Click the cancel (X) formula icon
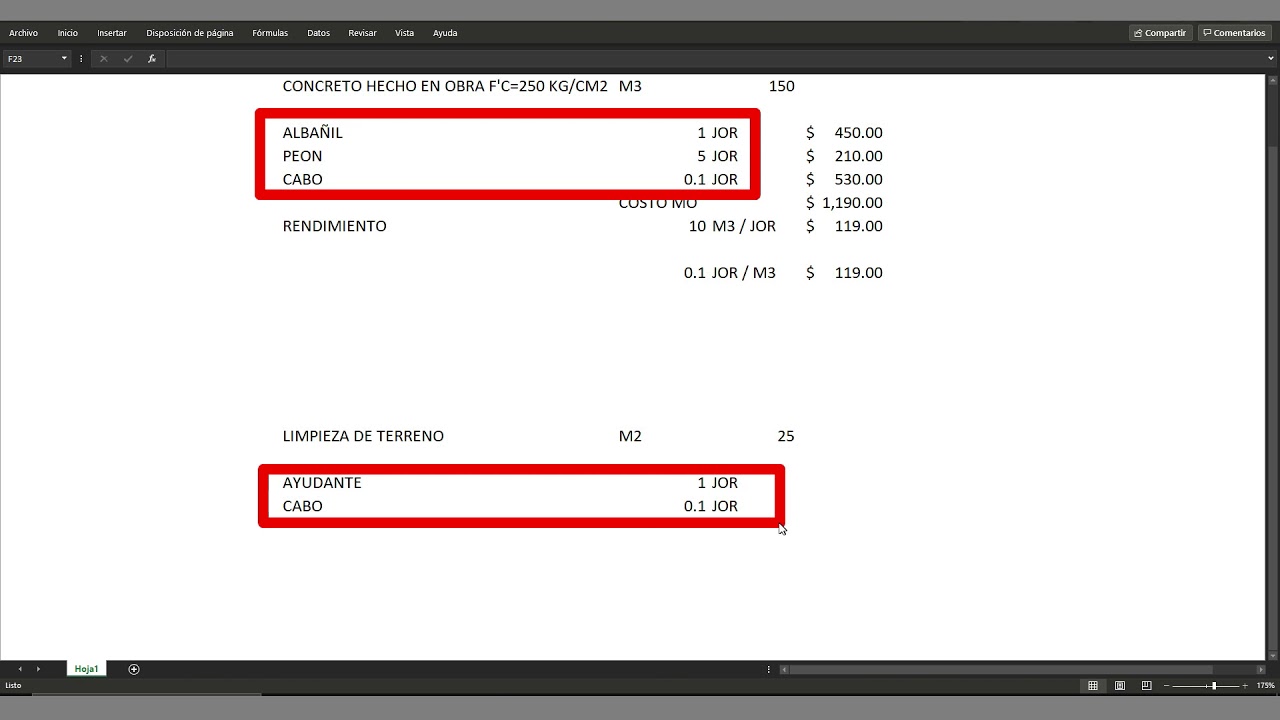 coord(103,59)
